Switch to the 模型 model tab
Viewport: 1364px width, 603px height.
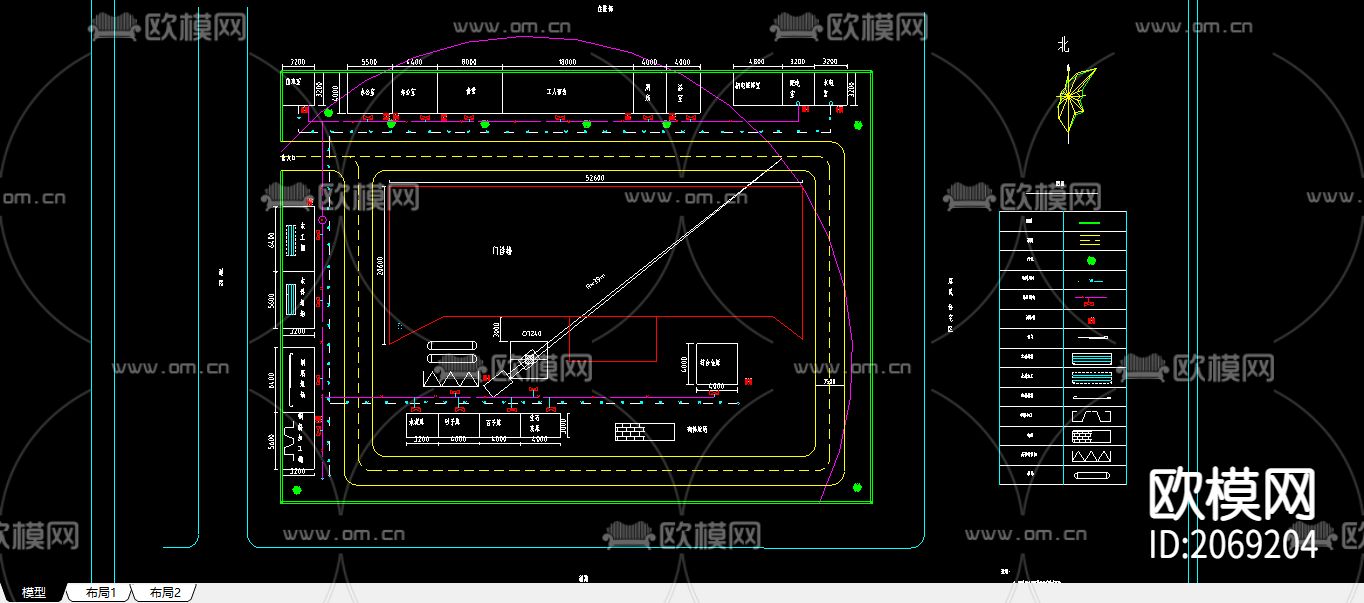tap(34, 593)
